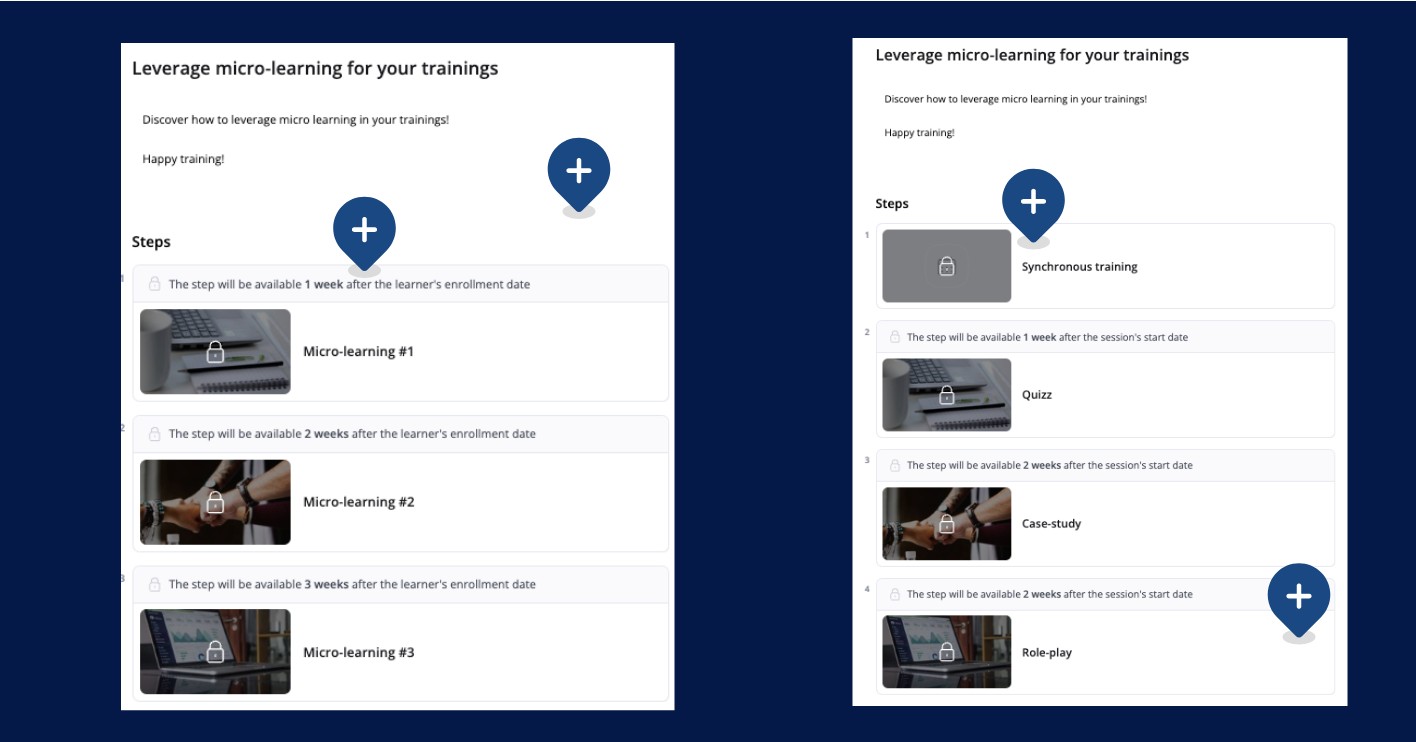The image size is (1416, 742).
Task: Click the lock icon on the Role-play thumbnail
Action: point(946,651)
